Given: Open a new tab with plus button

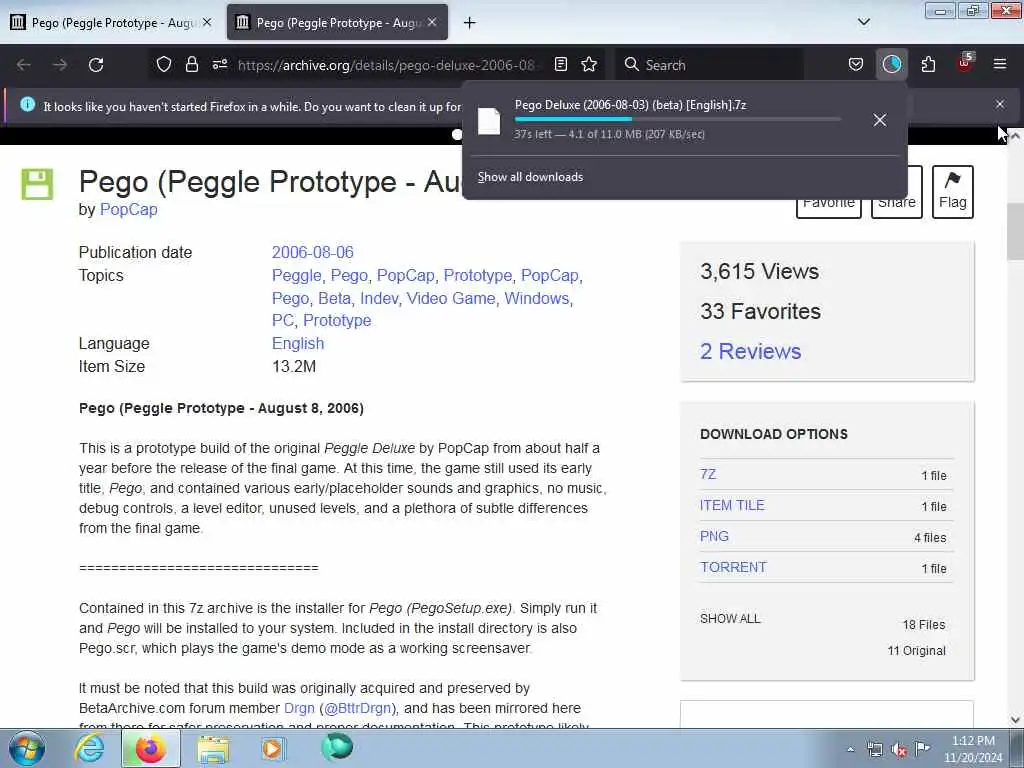Looking at the screenshot, I should [x=469, y=23].
